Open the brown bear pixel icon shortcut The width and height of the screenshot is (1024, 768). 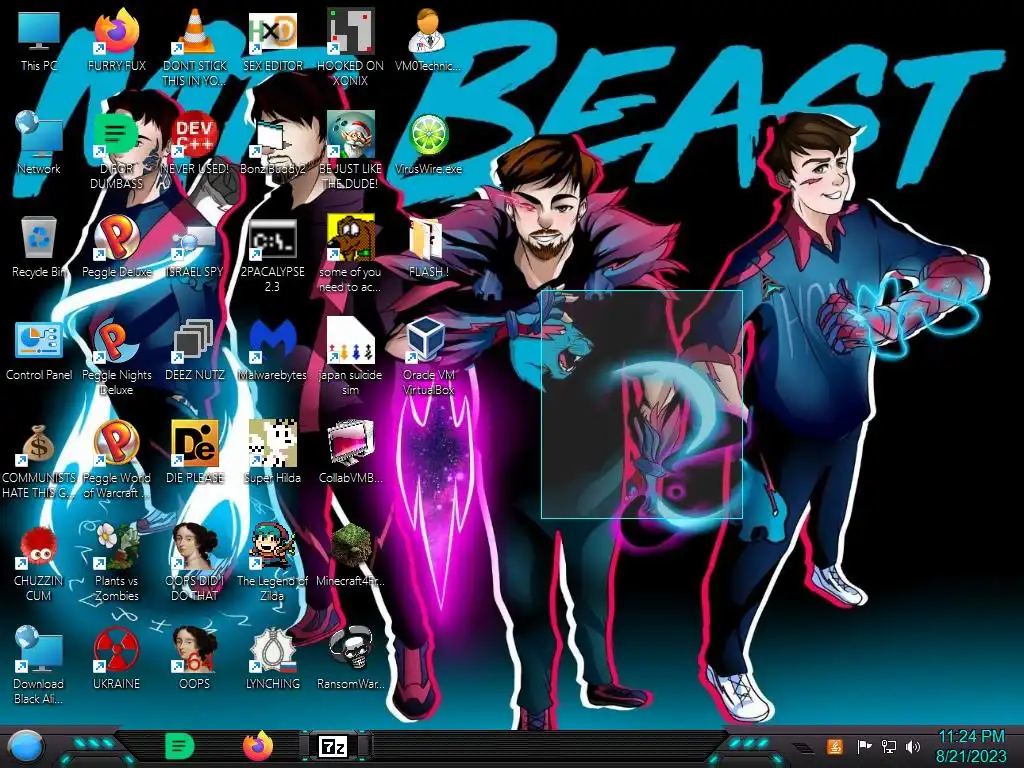(350, 253)
